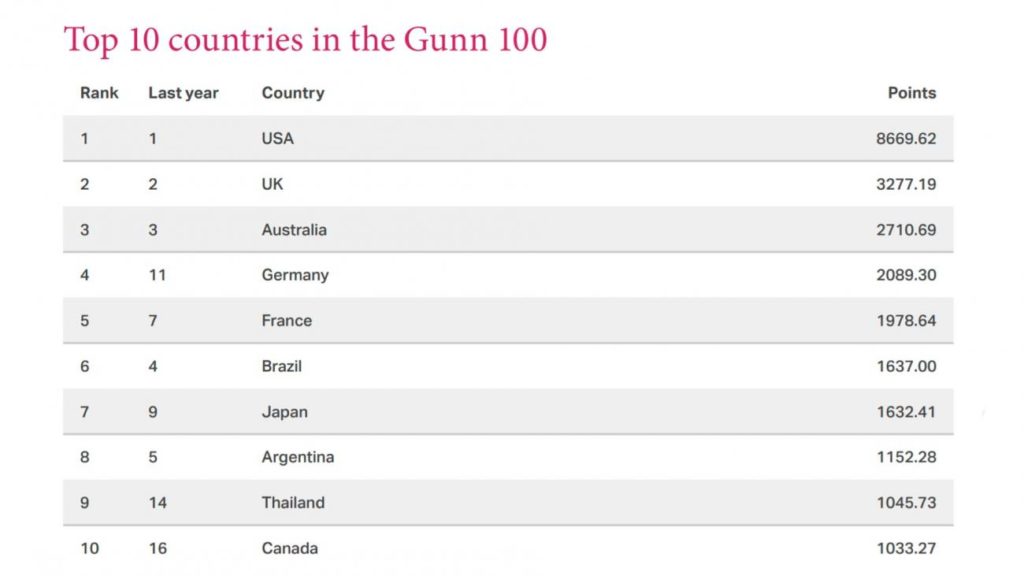Click Germany in the country column
This screenshot has width=1024, height=576.
coord(295,275)
